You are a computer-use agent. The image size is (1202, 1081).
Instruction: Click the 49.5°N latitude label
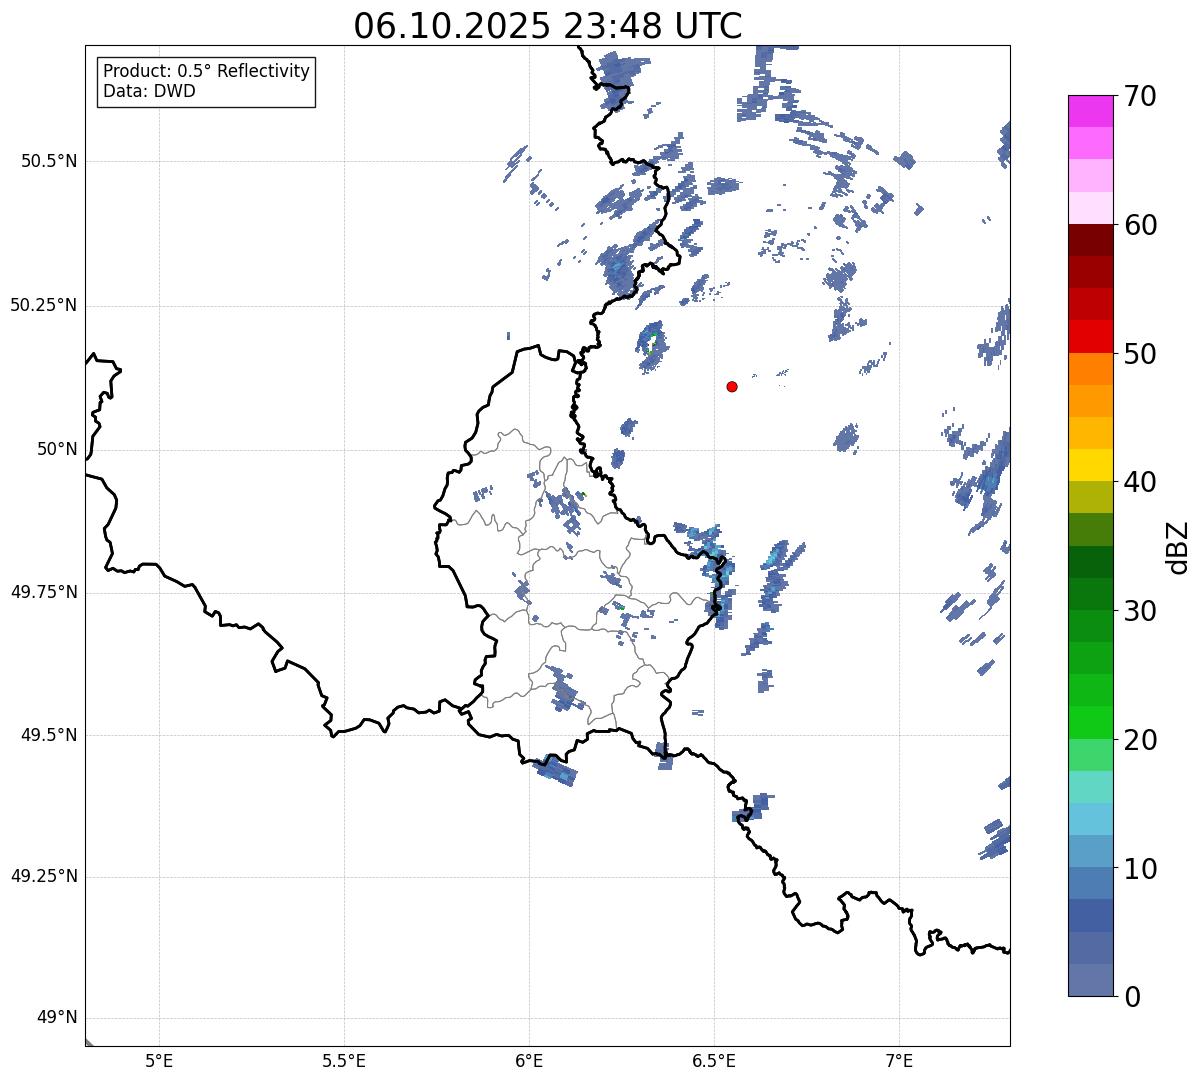click(49, 735)
